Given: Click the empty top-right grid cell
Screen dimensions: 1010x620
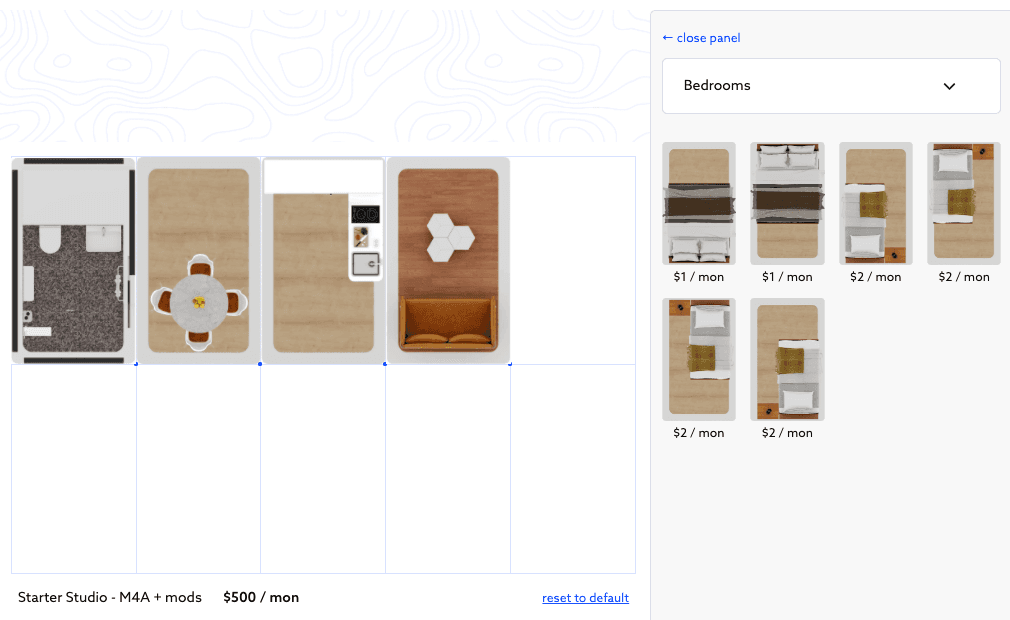Looking at the screenshot, I should tap(573, 260).
